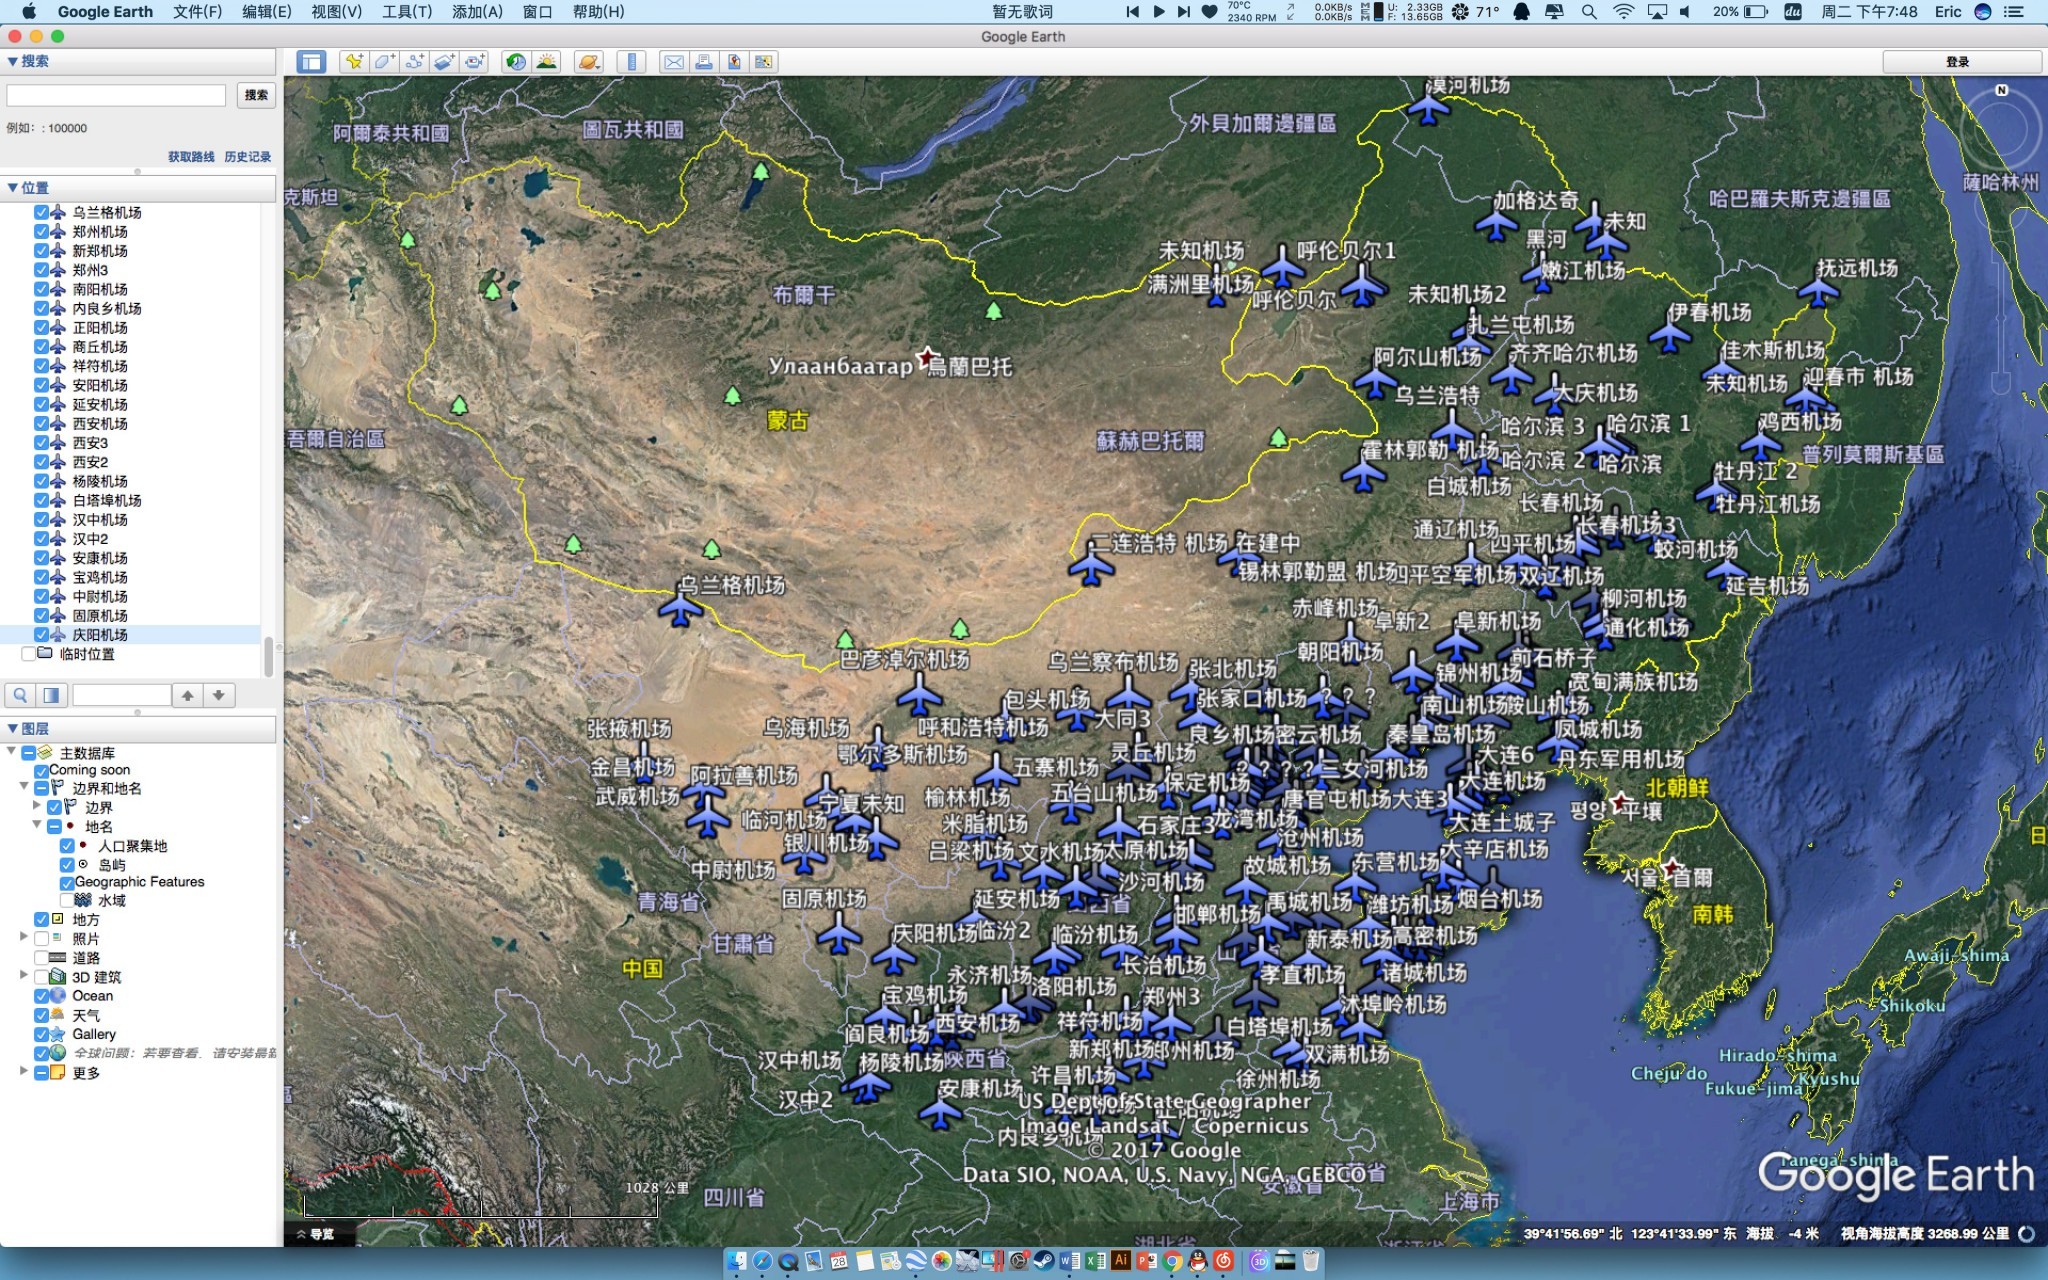This screenshot has width=2048, height=1280.
Task: Show historical imagery clock icon
Action: point(516,62)
